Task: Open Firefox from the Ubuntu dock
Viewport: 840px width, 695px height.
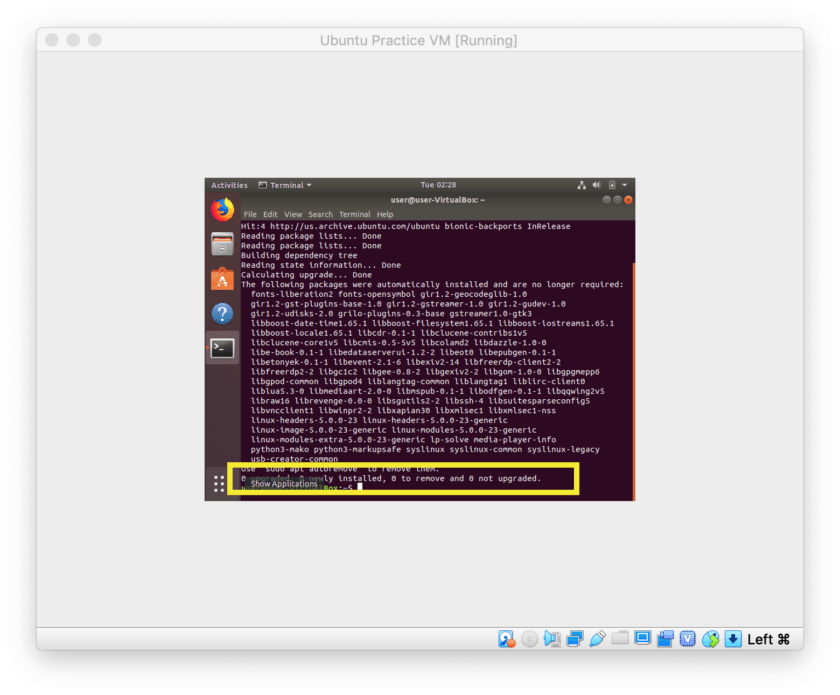Action: (222, 210)
